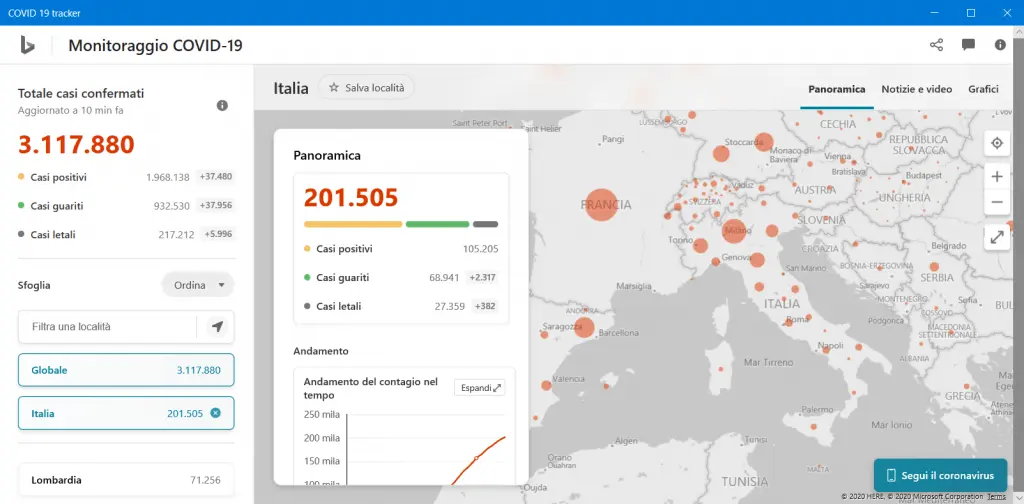Expand map to full screen

tap(997, 238)
